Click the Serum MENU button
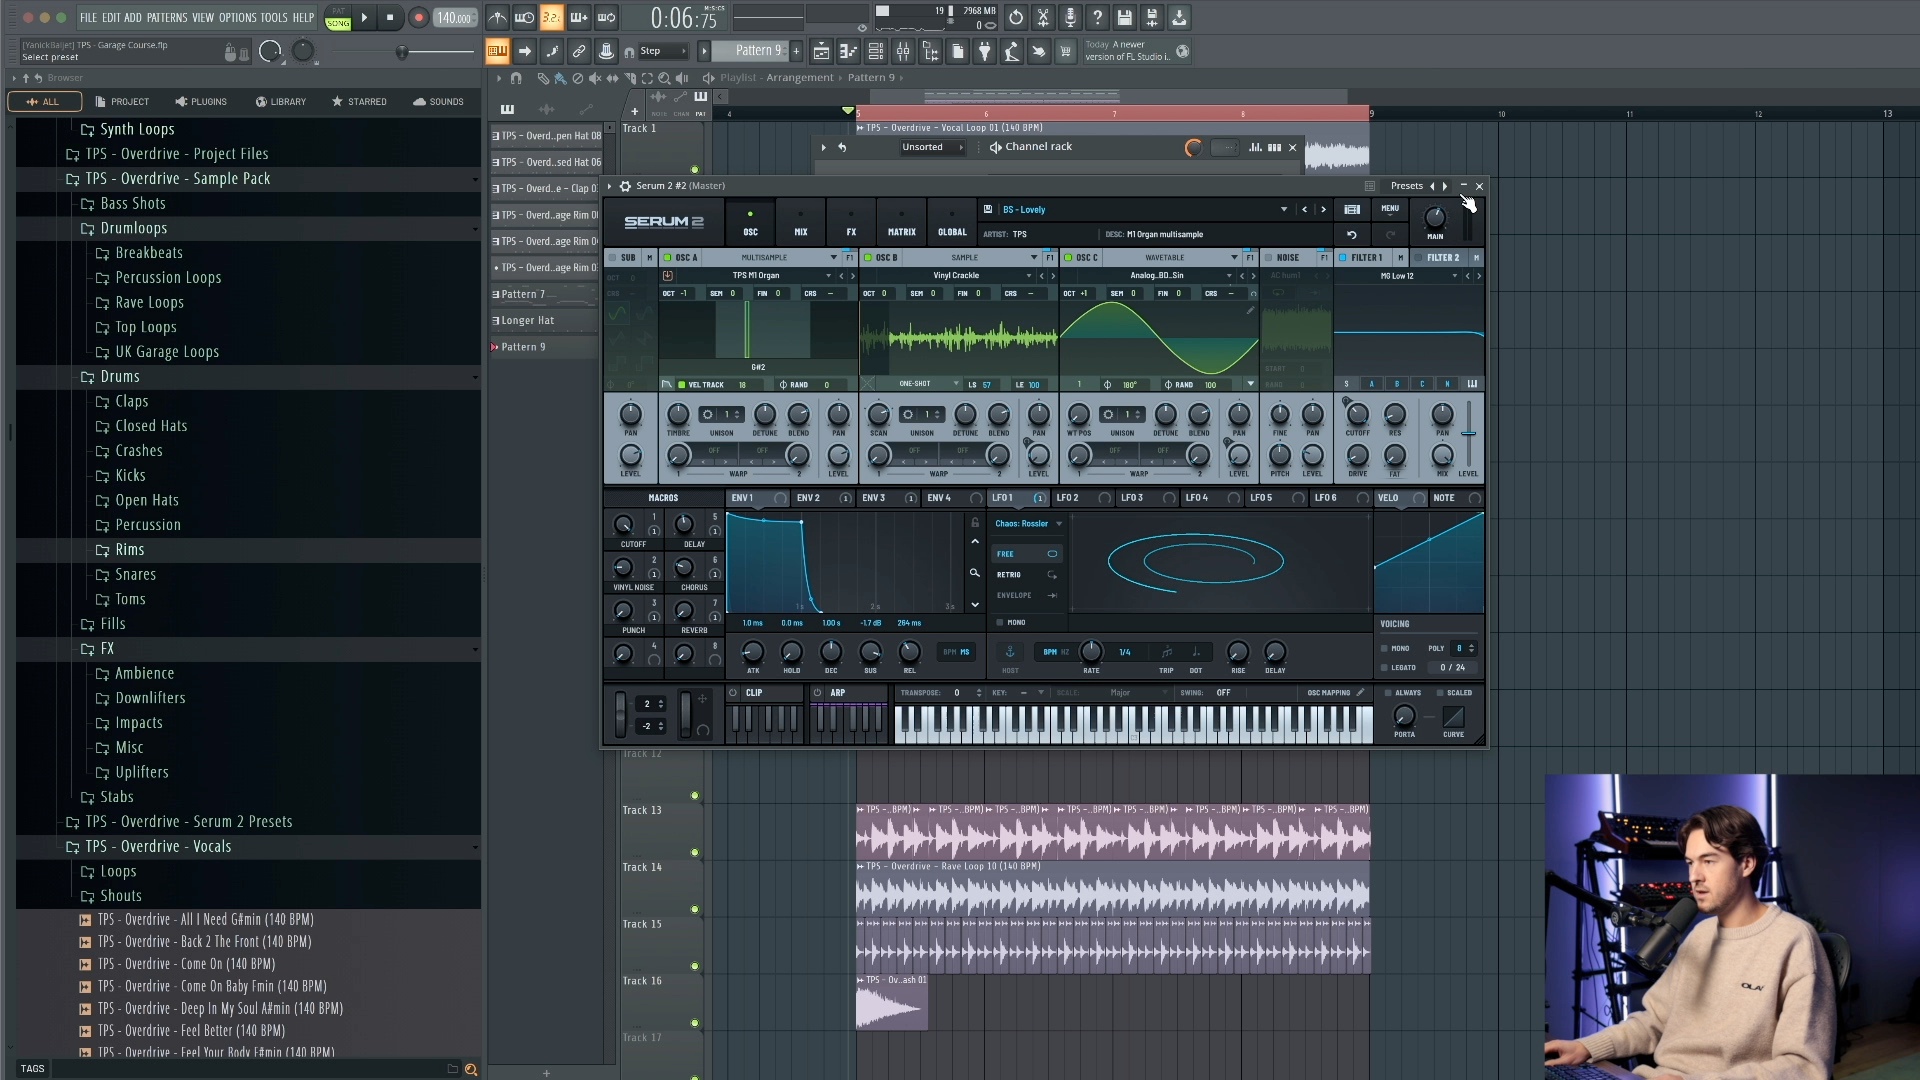Viewport: 1920px width, 1080px height. click(x=1390, y=209)
